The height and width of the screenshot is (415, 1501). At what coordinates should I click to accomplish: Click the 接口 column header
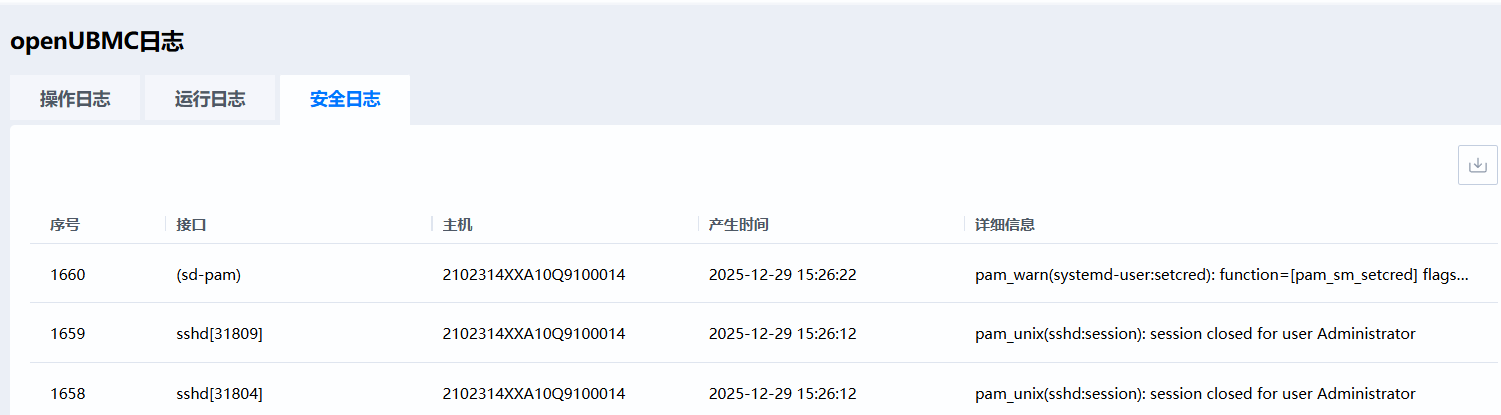(191, 225)
